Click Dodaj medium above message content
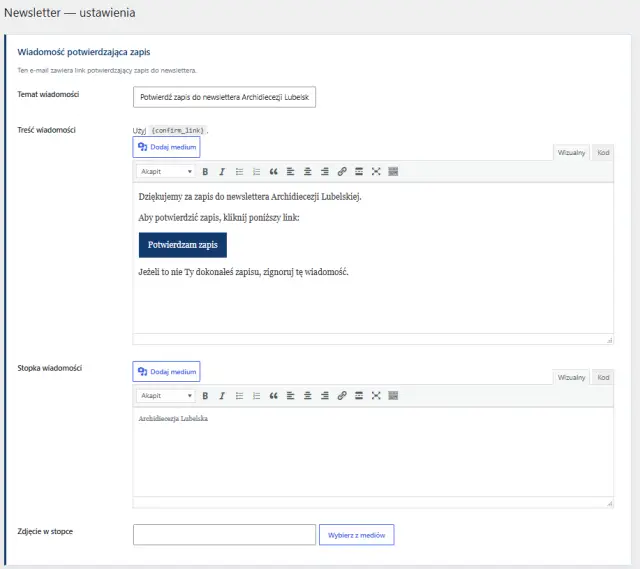 (x=167, y=147)
